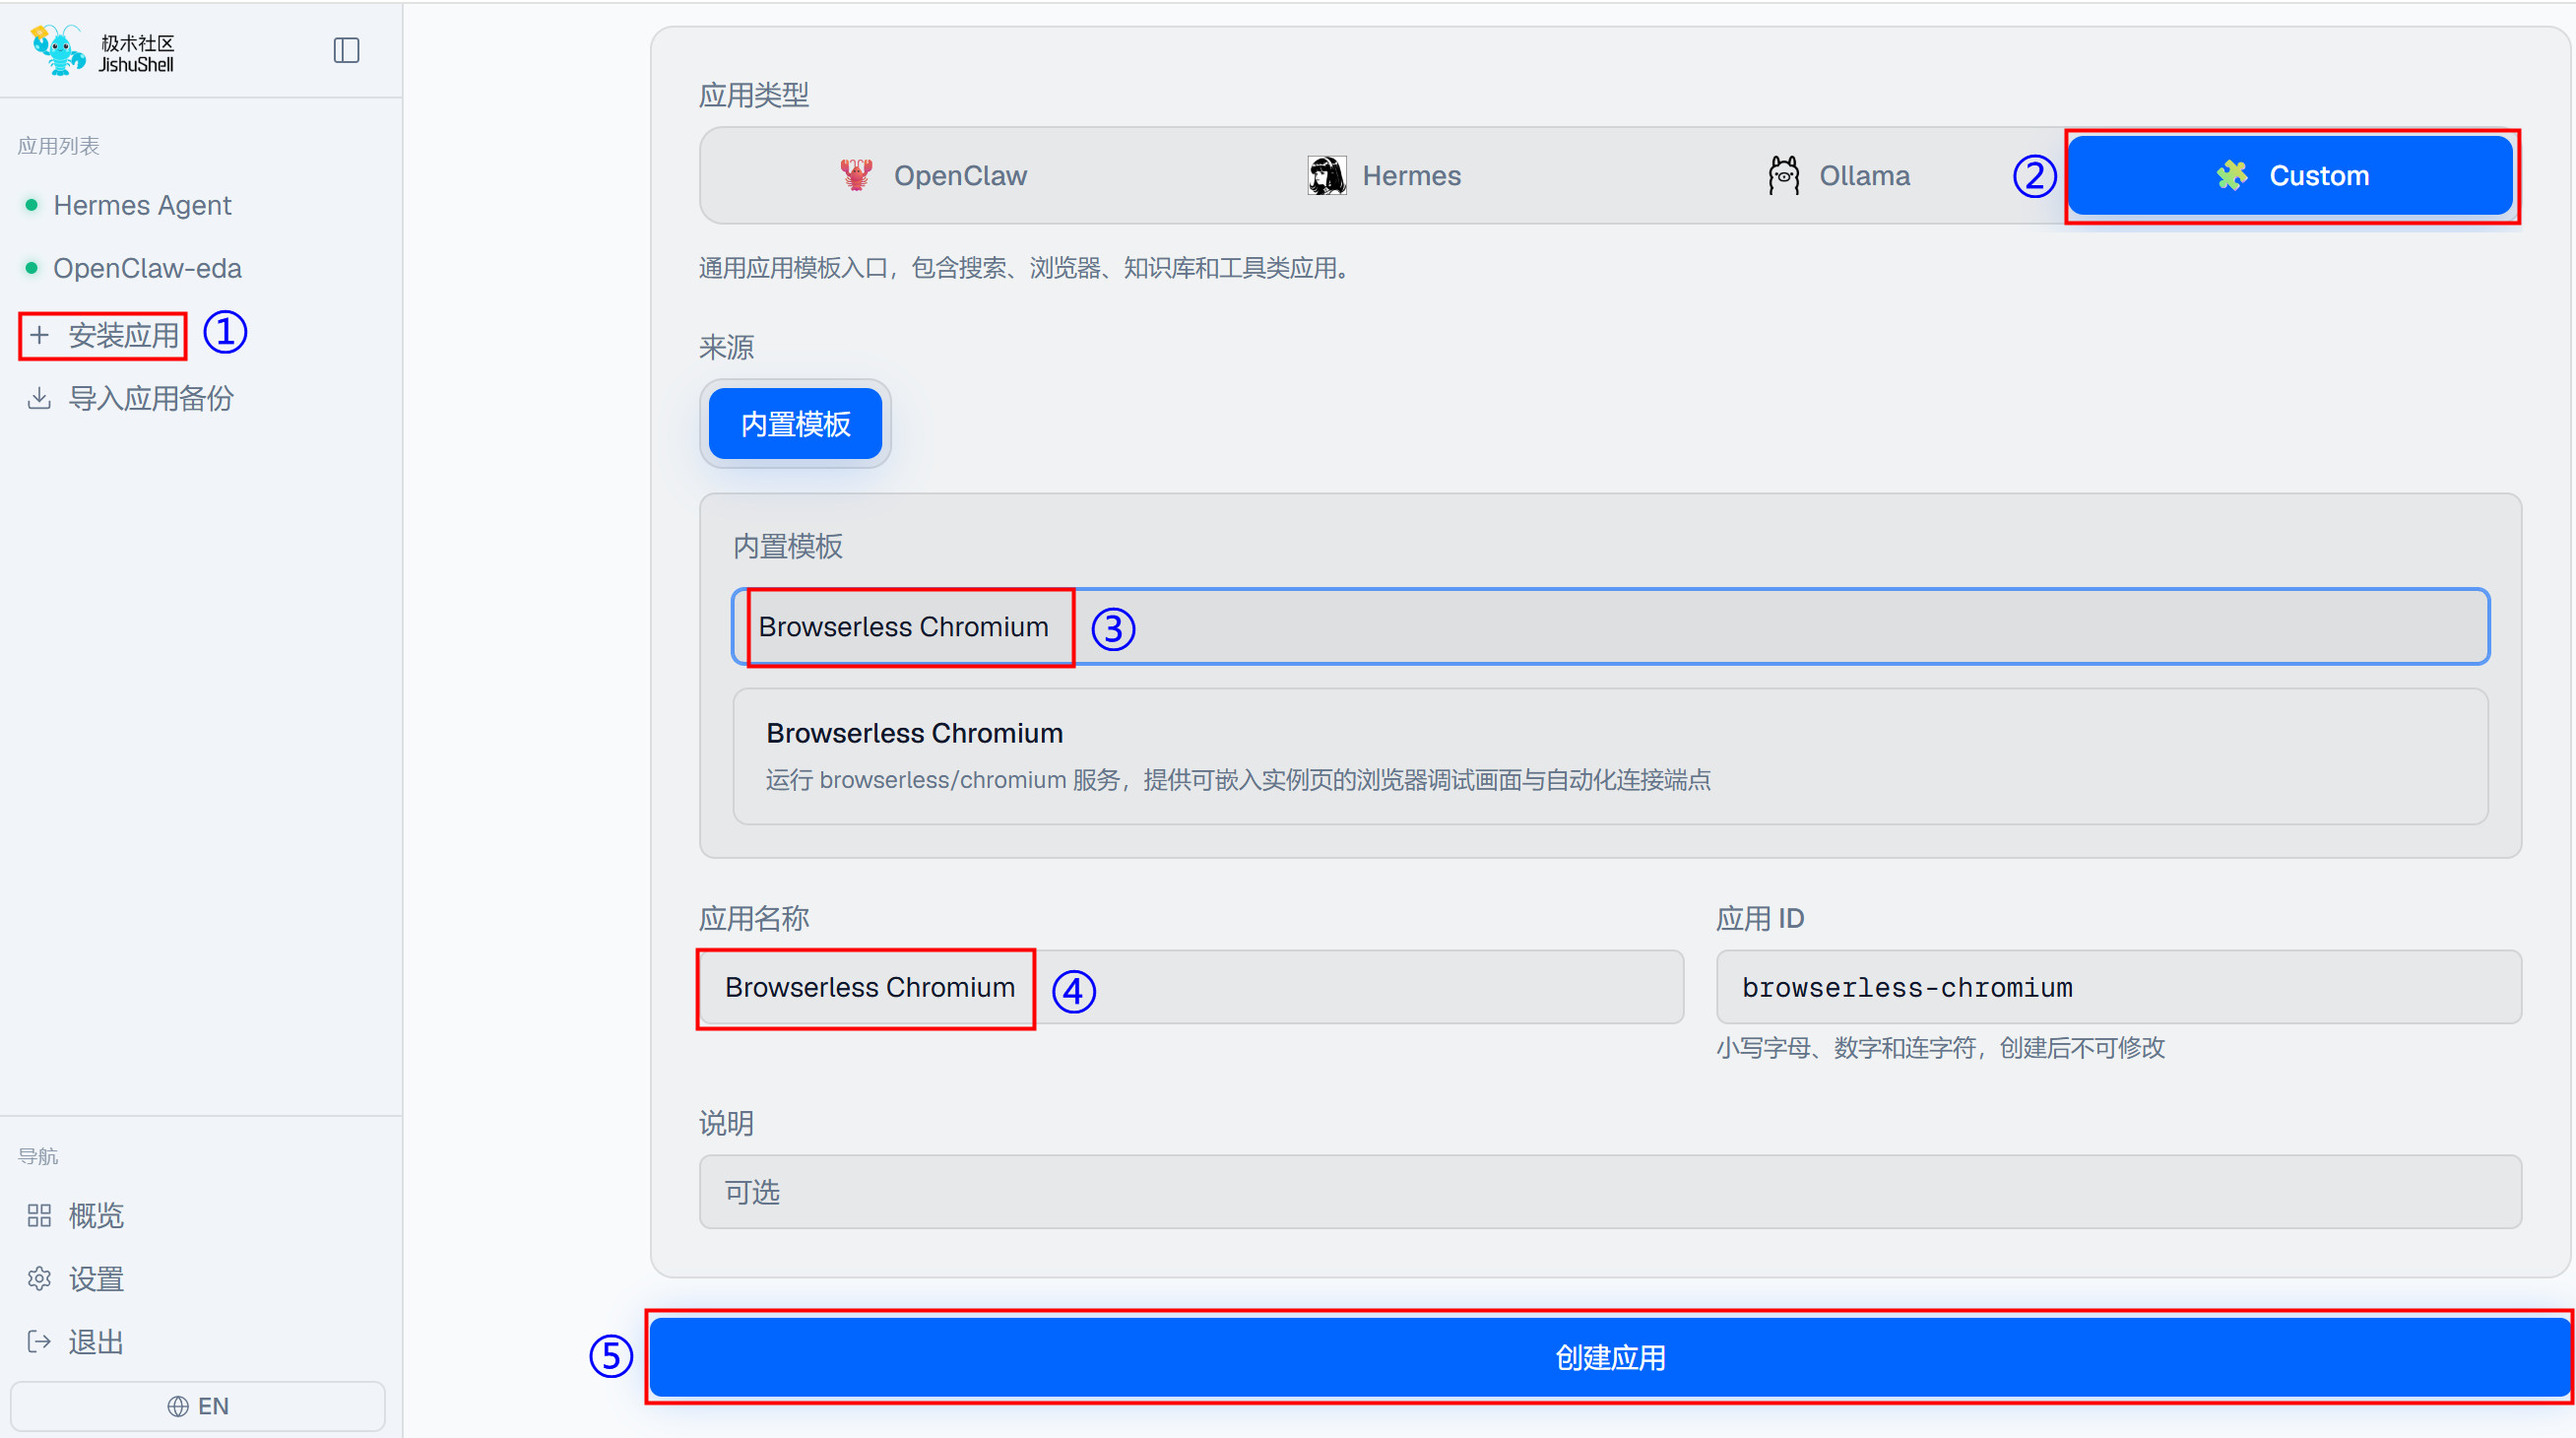Click the 说明 description field showing 可选
This screenshot has width=2576, height=1438.
click(1610, 1192)
